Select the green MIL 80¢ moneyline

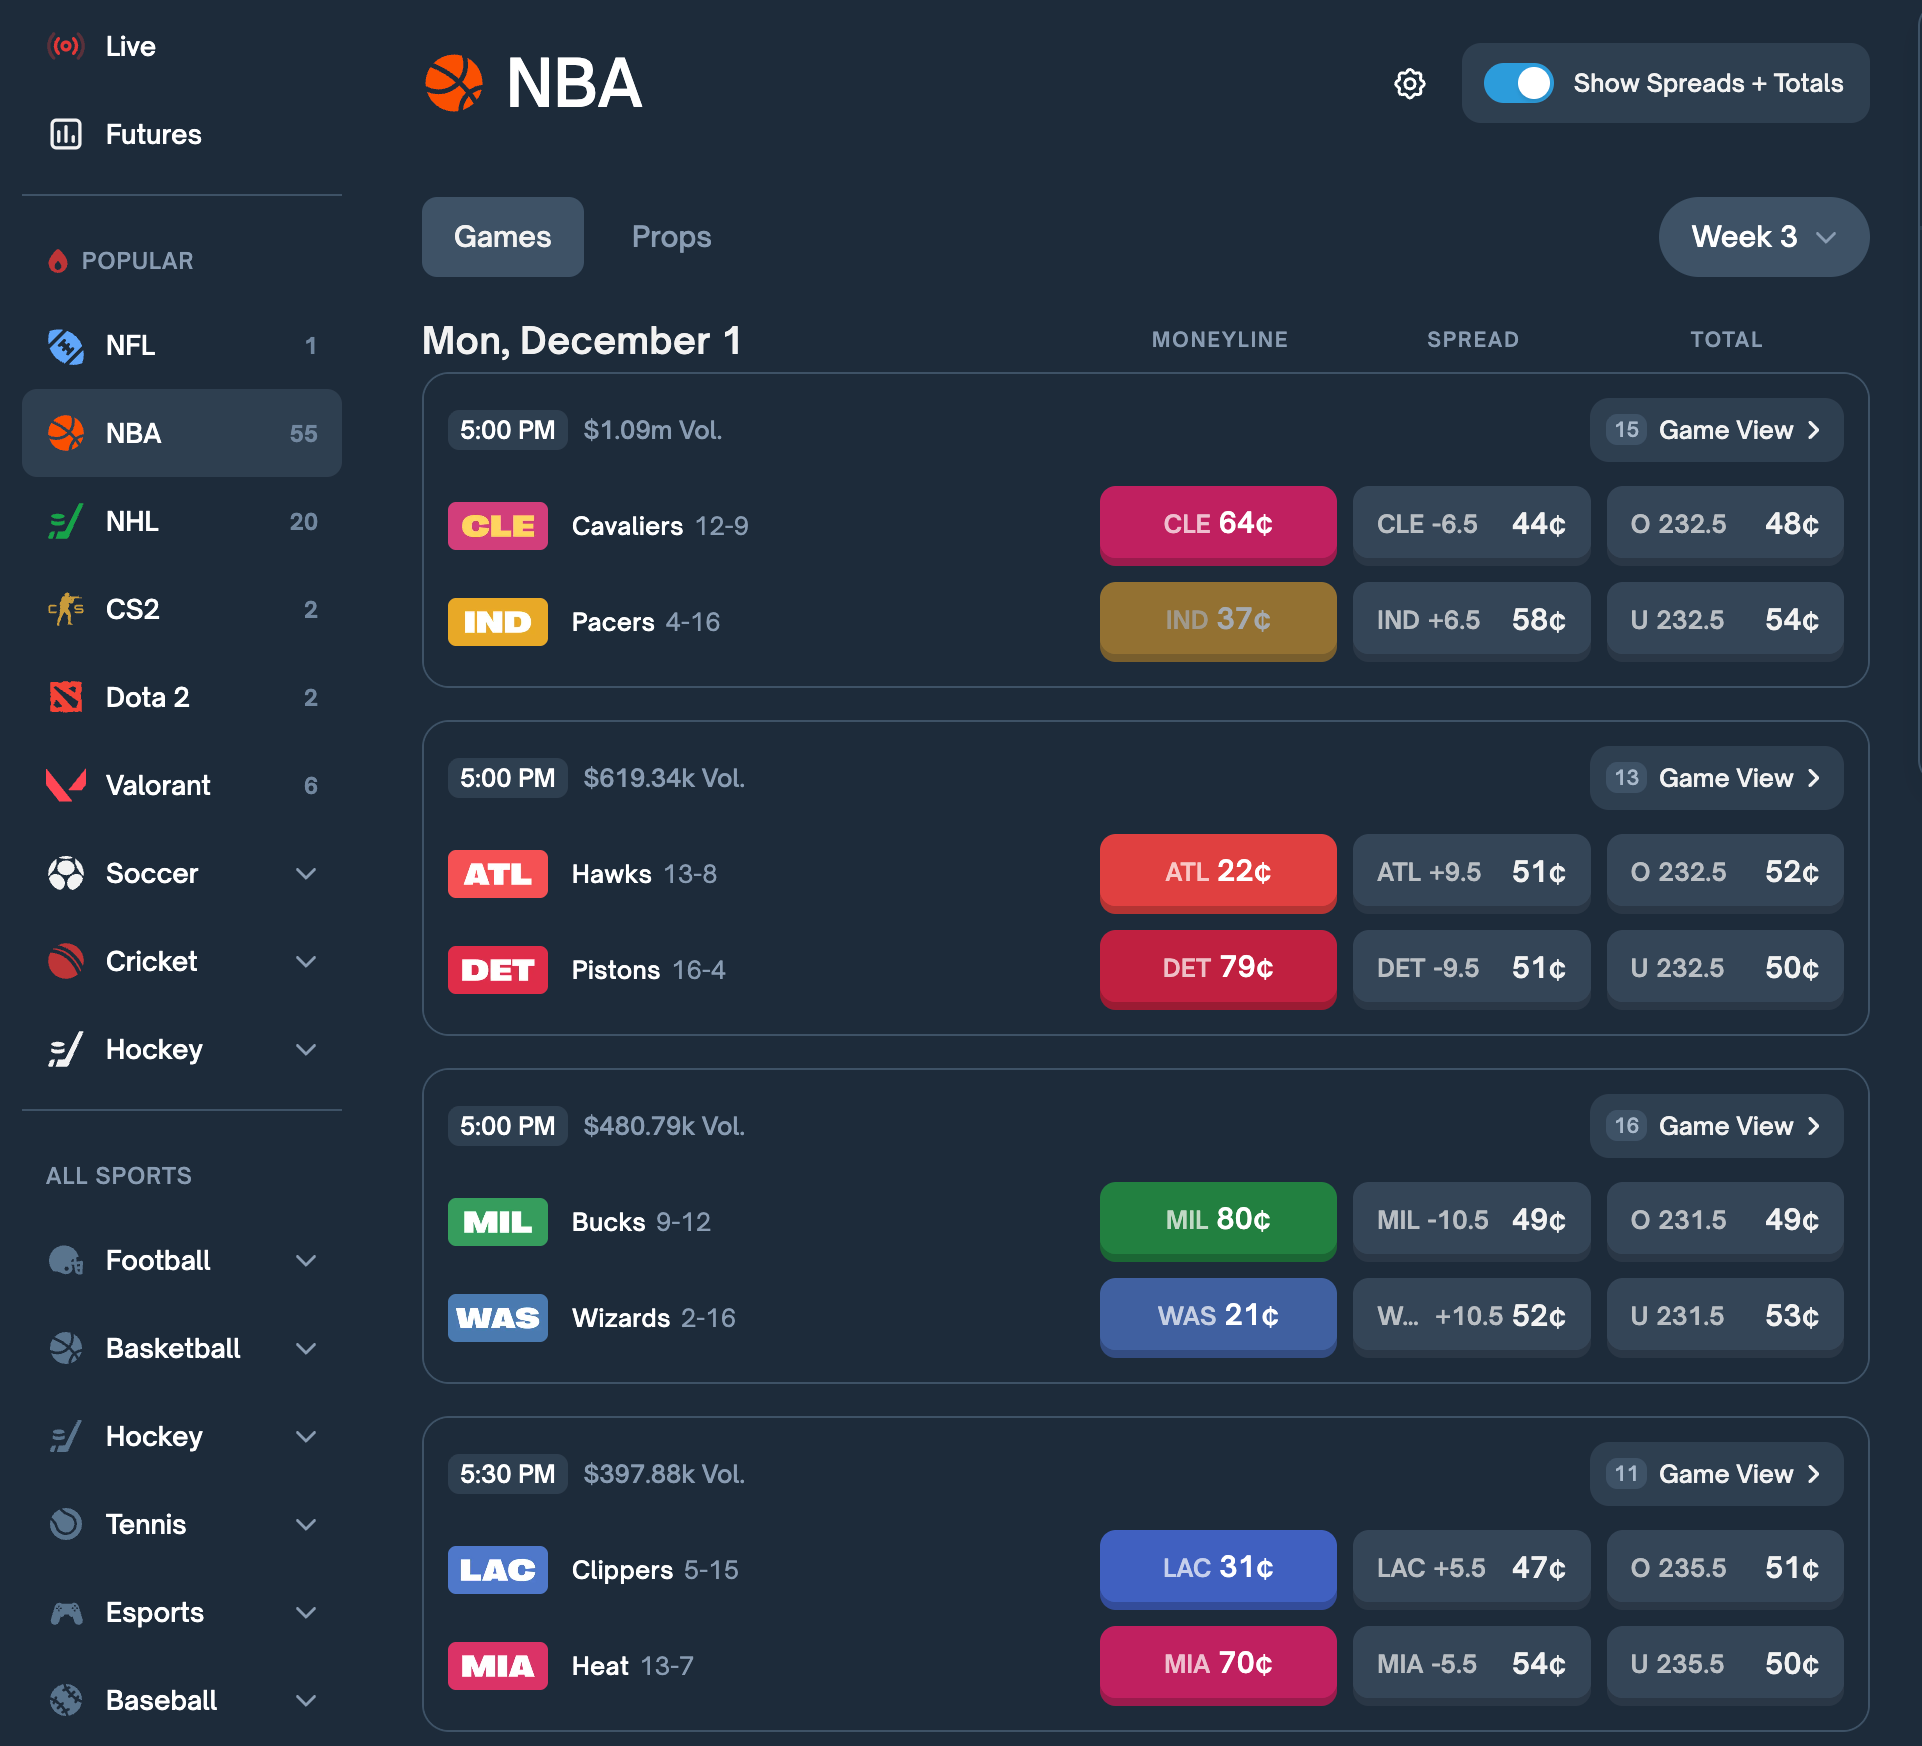(x=1217, y=1220)
